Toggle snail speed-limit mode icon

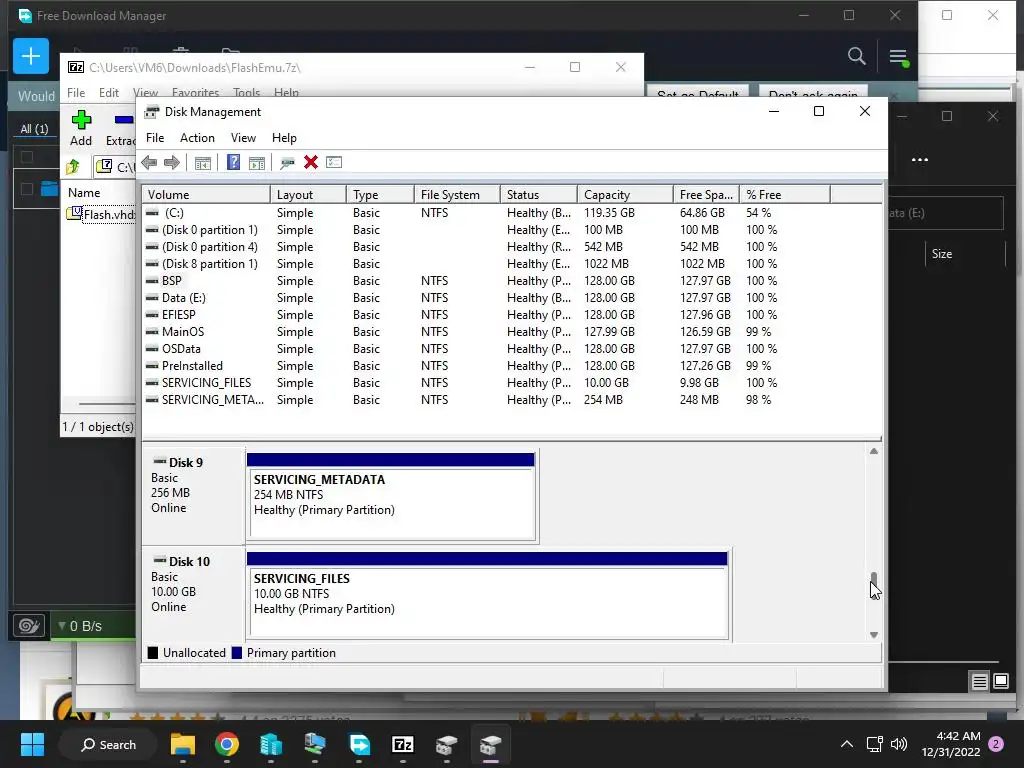29,626
